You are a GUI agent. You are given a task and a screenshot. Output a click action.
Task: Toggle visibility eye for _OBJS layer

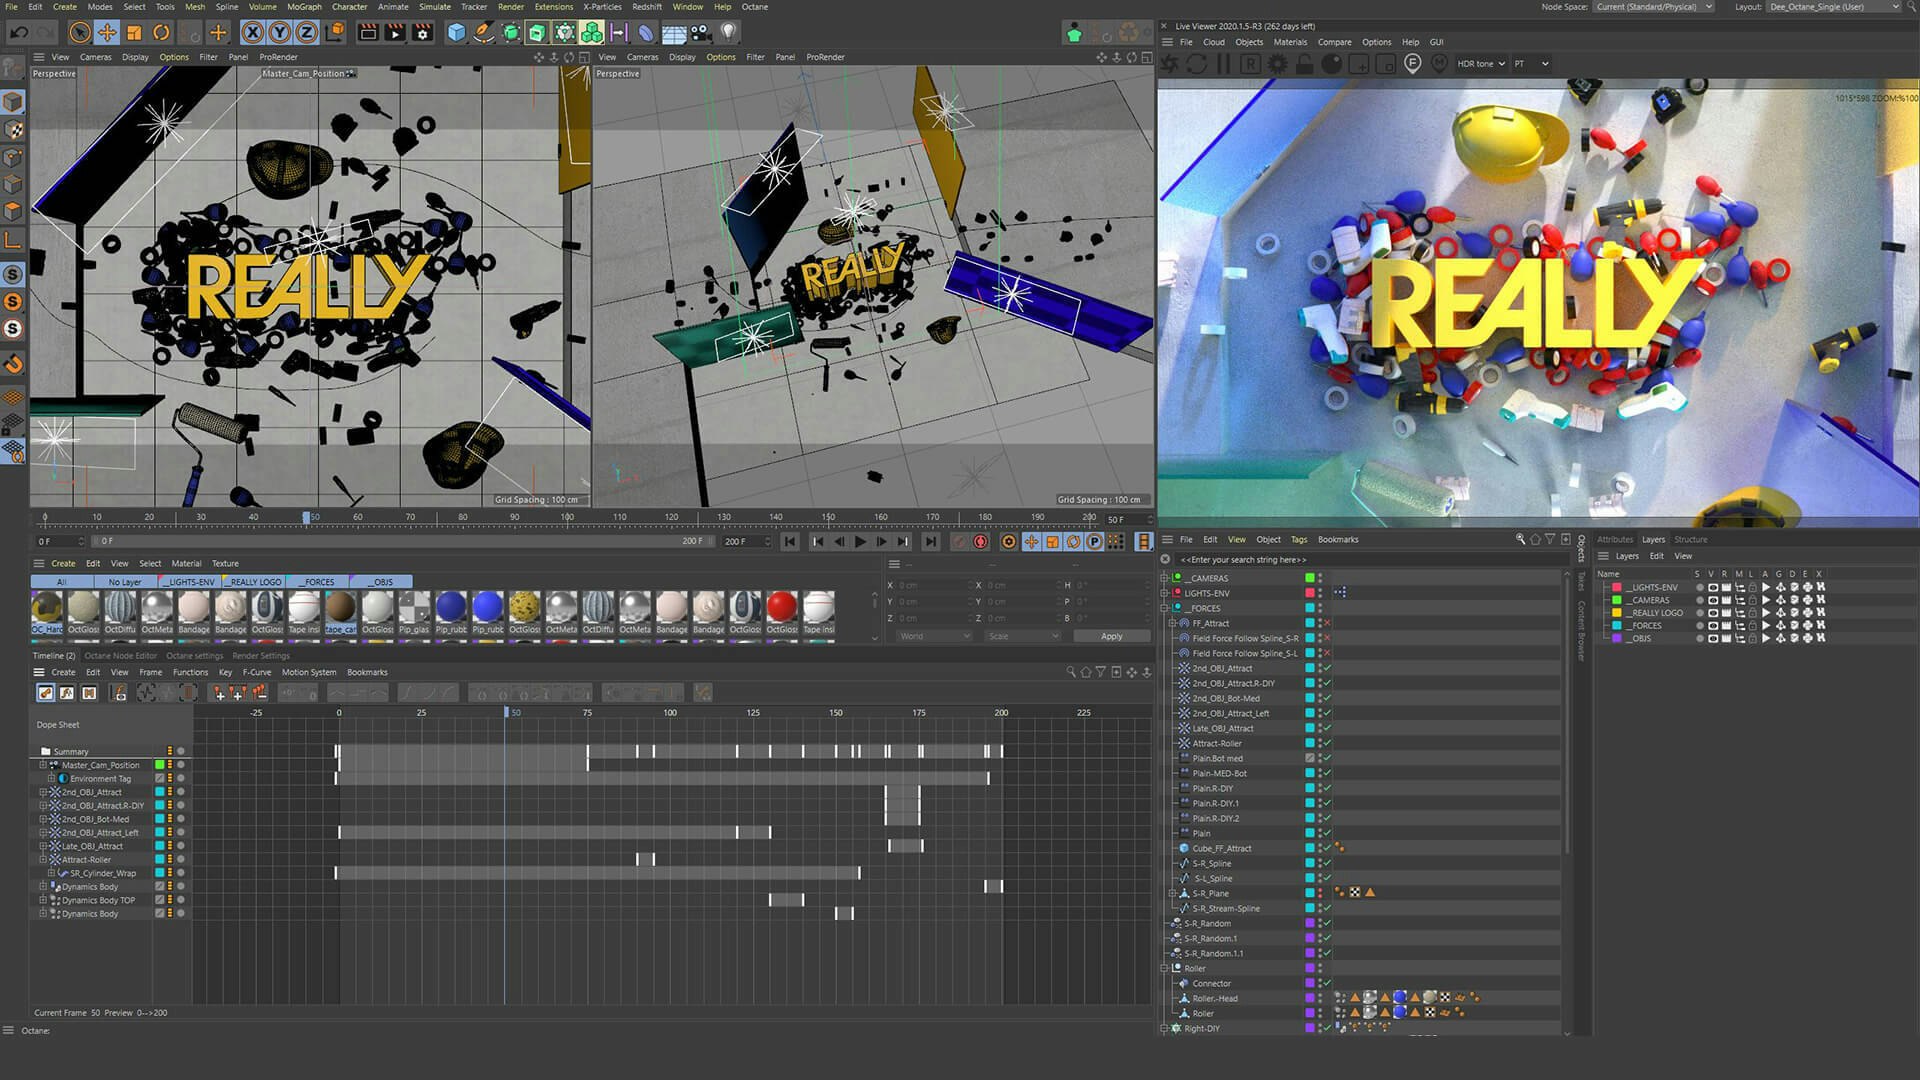pos(1712,638)
